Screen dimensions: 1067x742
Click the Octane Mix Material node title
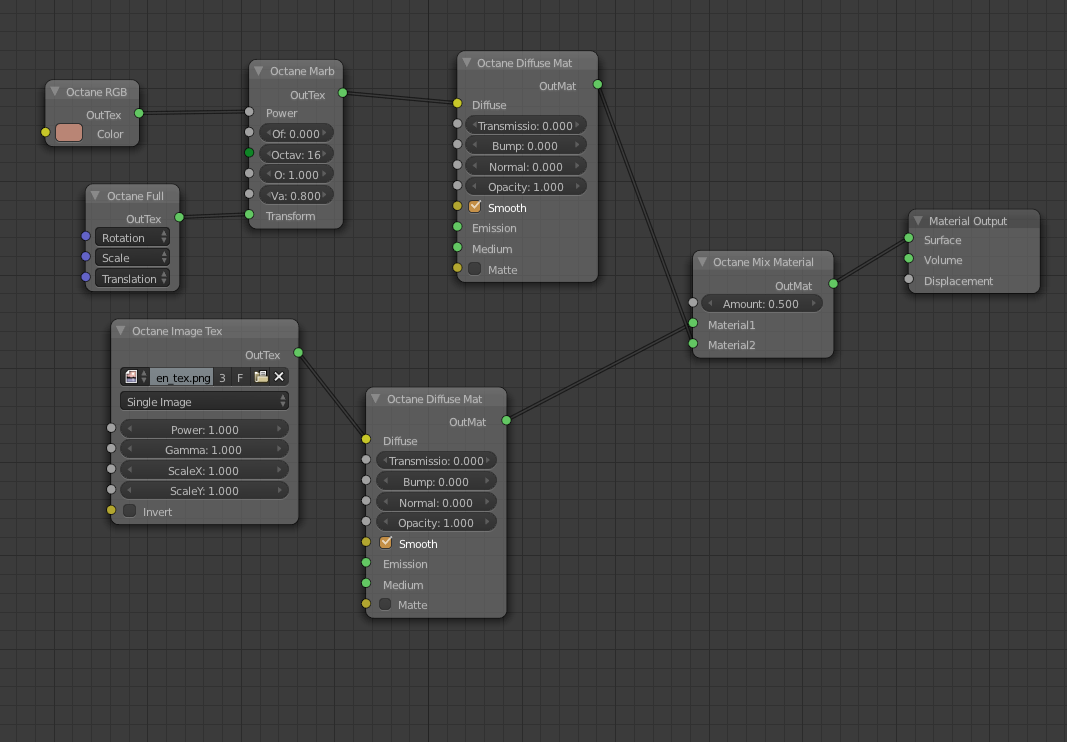click(x=763, y=262)
